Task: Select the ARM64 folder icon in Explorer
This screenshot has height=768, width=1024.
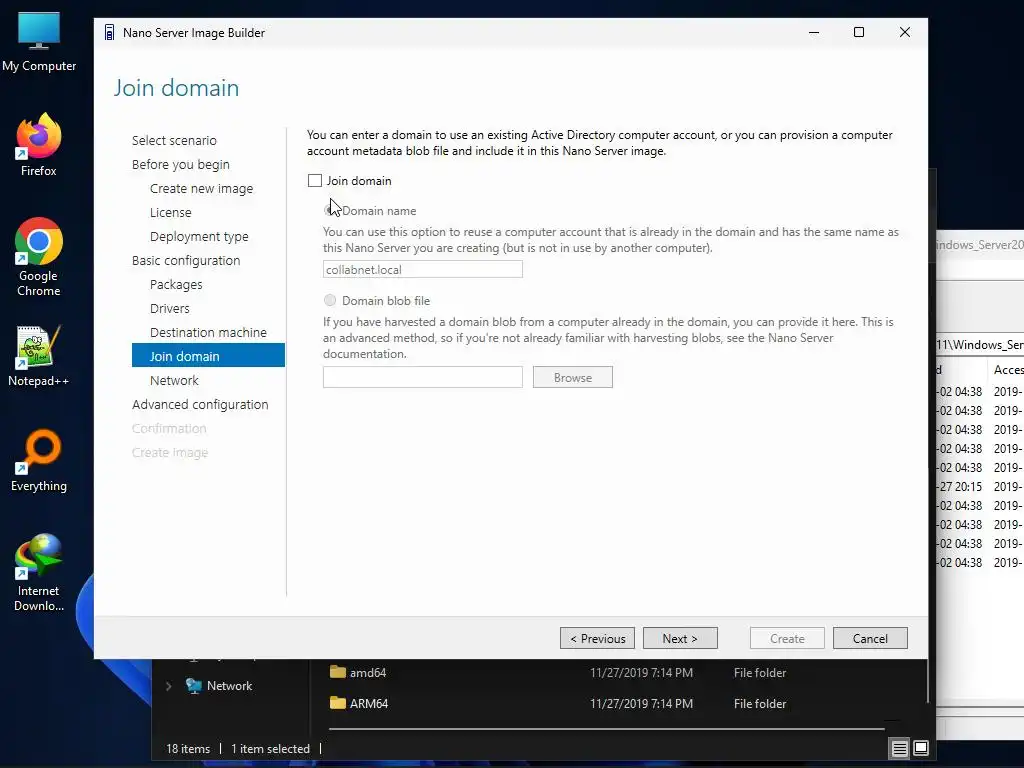Action: [x=338, y=703]
